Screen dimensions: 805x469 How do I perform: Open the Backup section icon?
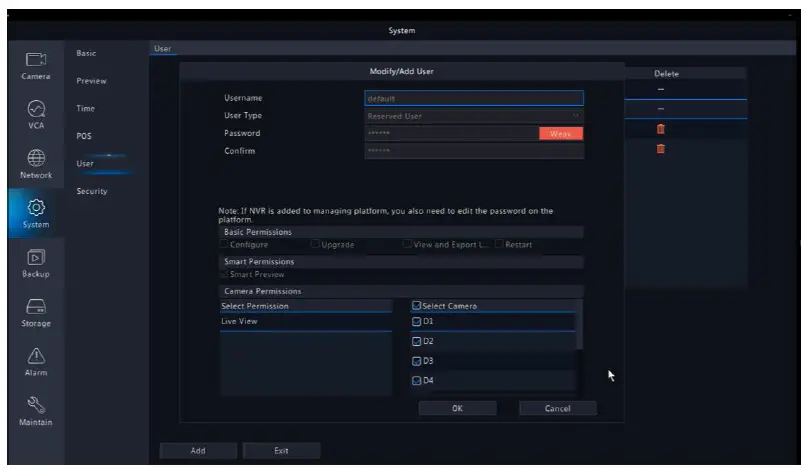36,257
